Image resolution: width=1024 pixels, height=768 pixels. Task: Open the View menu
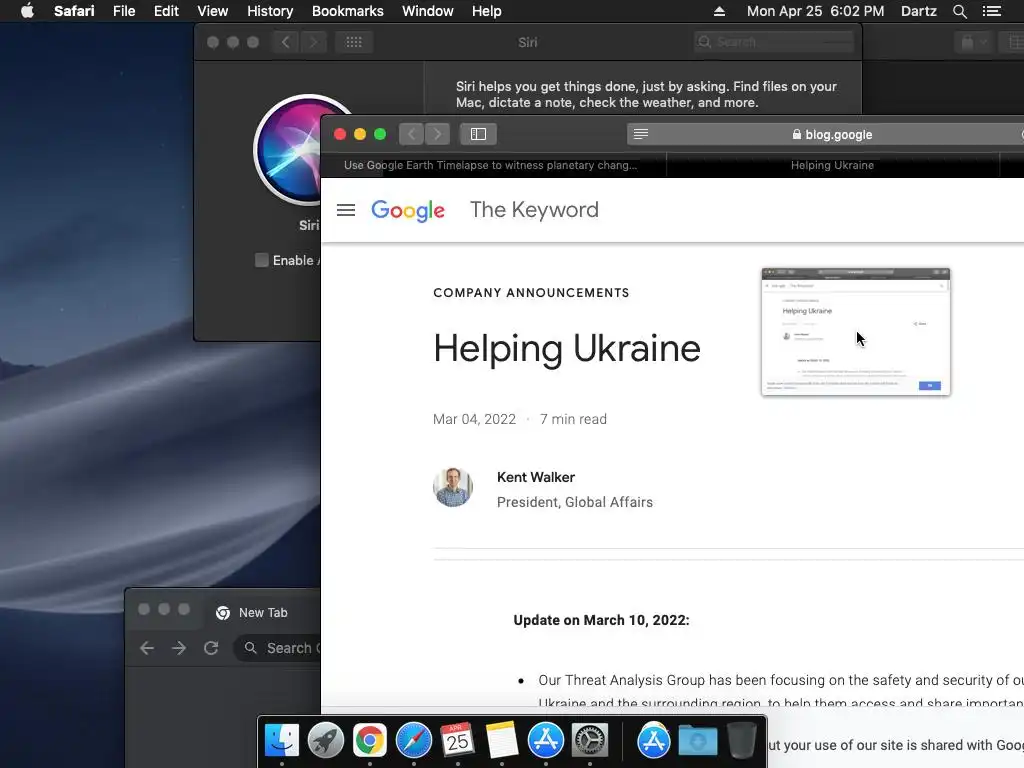click(x=212, y=11)
